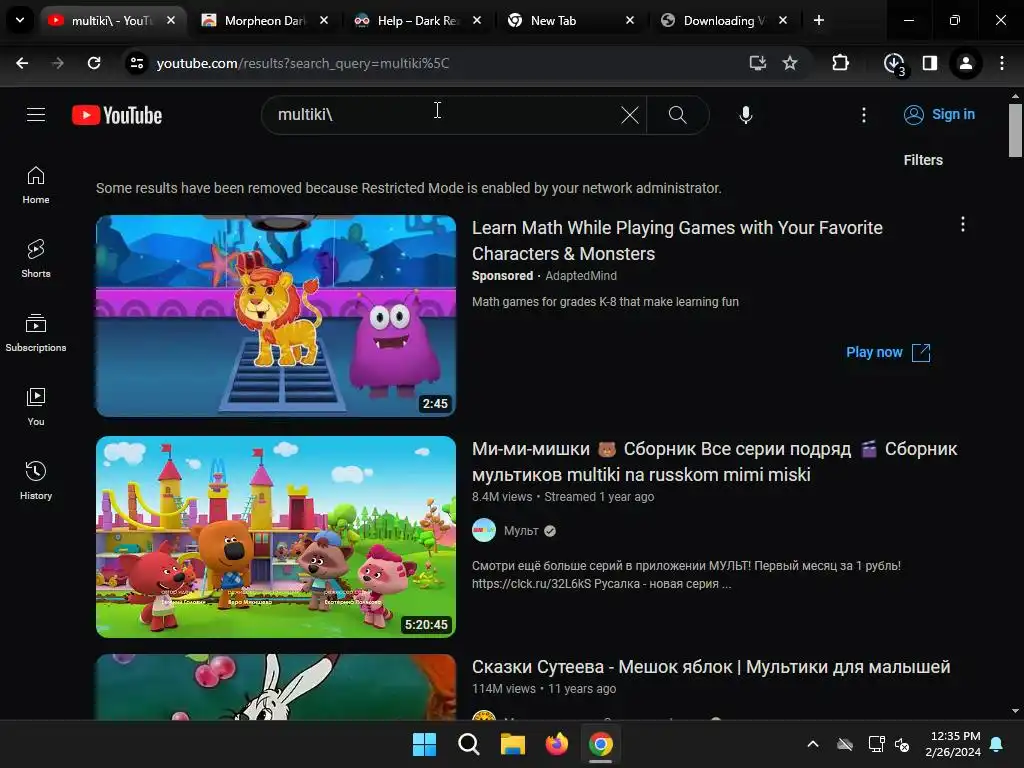Switch to the Downloading tab
The width and height of the screenshot is (1024, 768).
[724, 21]
